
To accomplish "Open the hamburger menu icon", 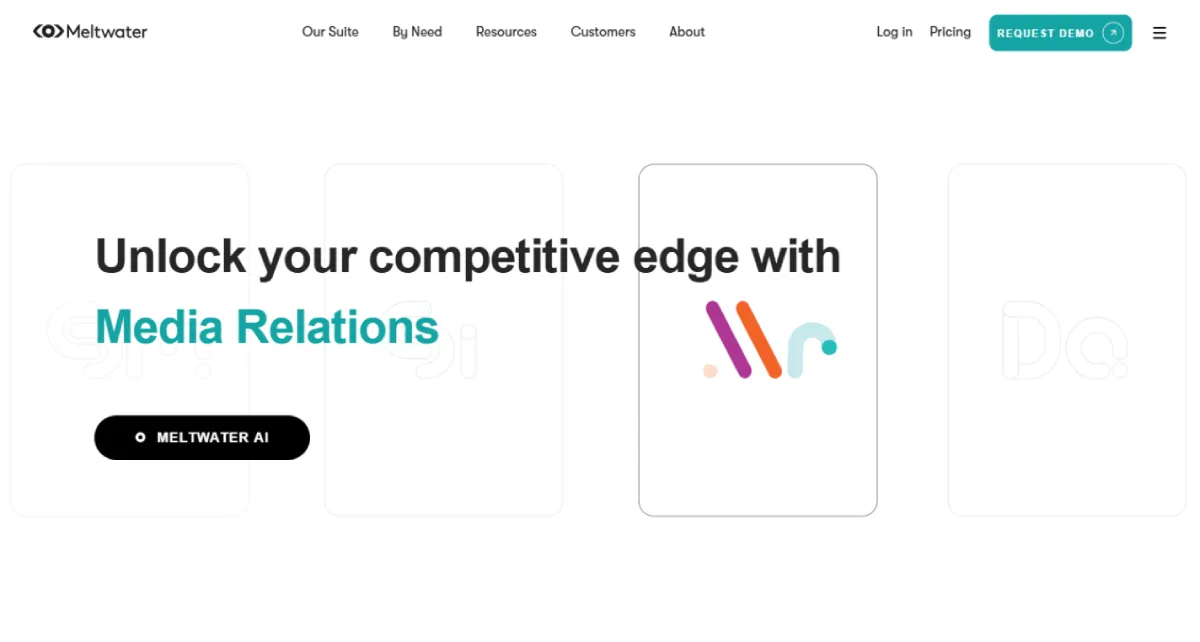I will [x=1159, y=33].
